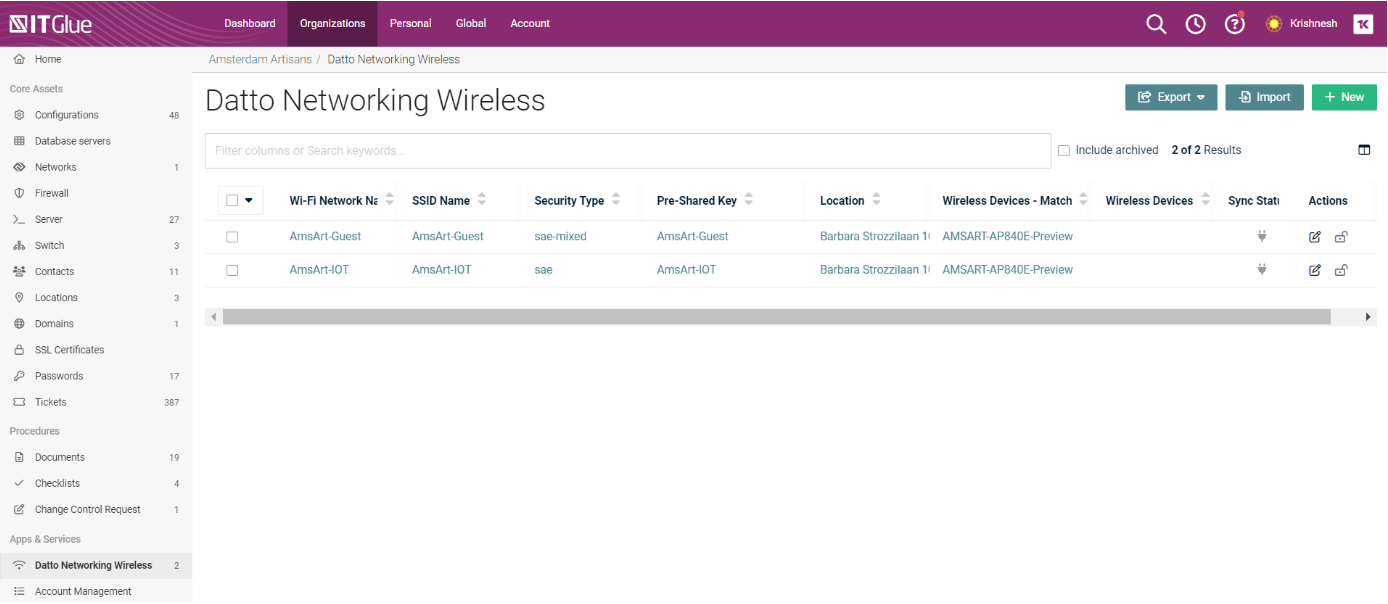The image size is (1388, 604).
Task: Toggle the Include archived checkbox
Action: tap(1064, 150)
